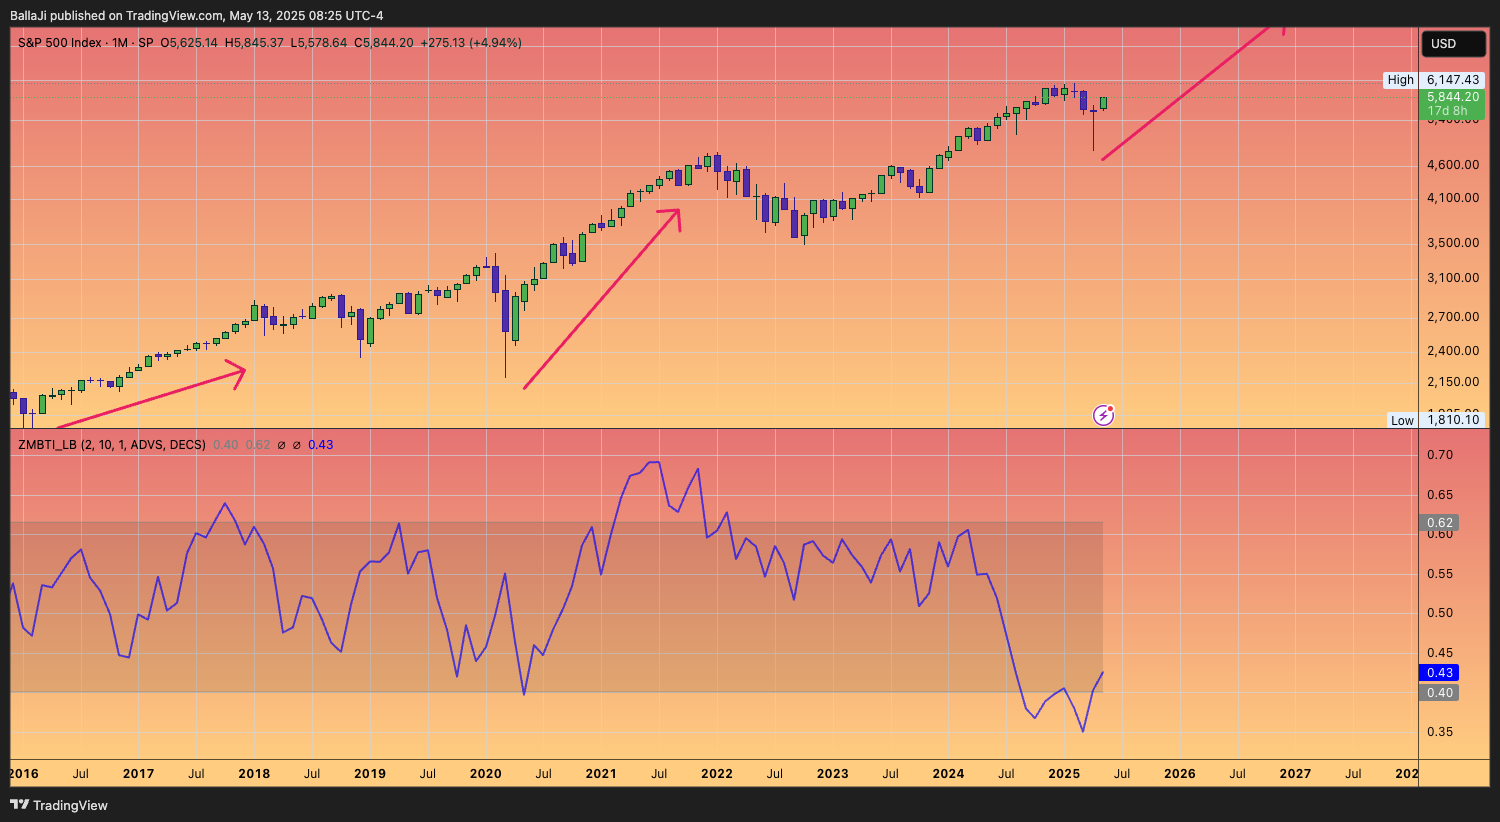Viewport: 1500px width, 822px height.
Task: Click the 2019 label on time axis
Action: [x=370, y=774]
